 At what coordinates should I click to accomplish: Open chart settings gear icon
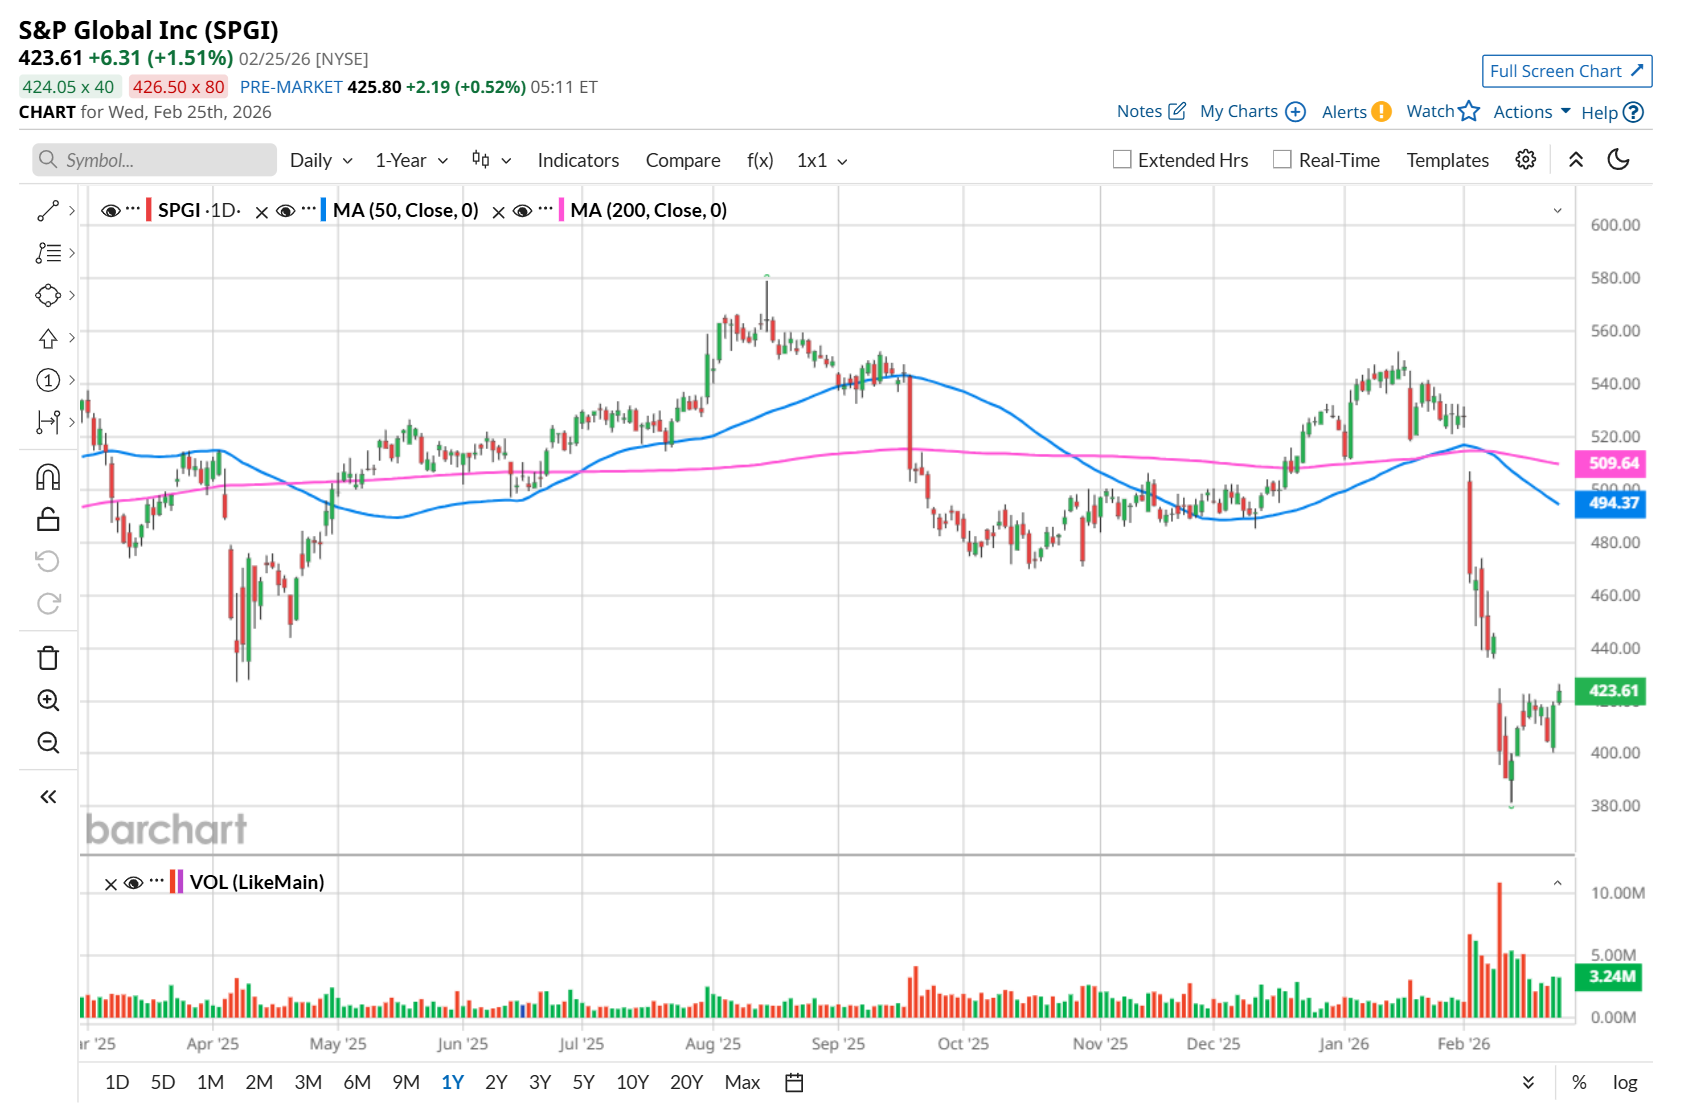(1525, 160)
